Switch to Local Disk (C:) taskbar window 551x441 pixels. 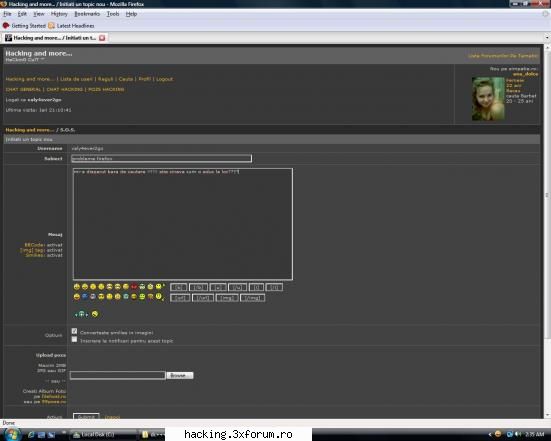coord(104,435)
